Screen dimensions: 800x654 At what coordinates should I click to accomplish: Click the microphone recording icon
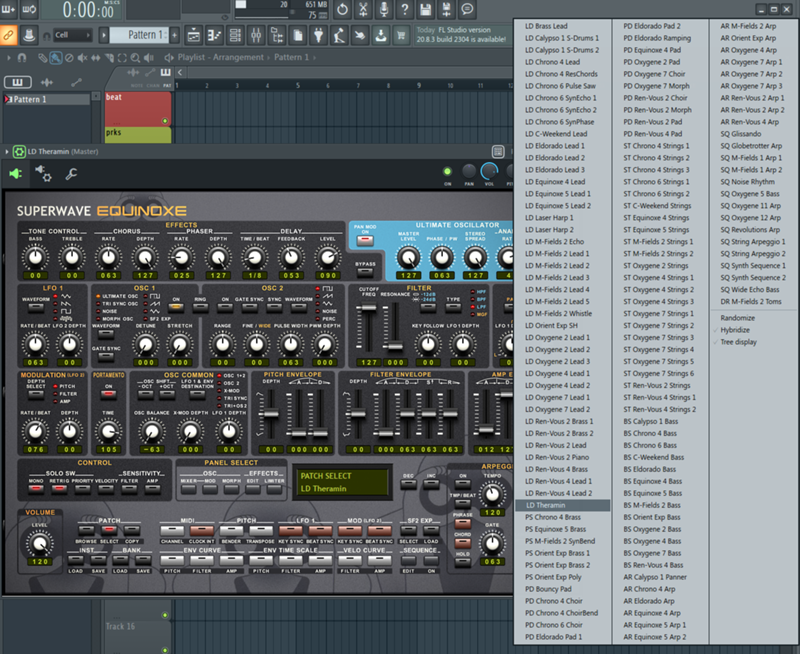coord(384,9)
